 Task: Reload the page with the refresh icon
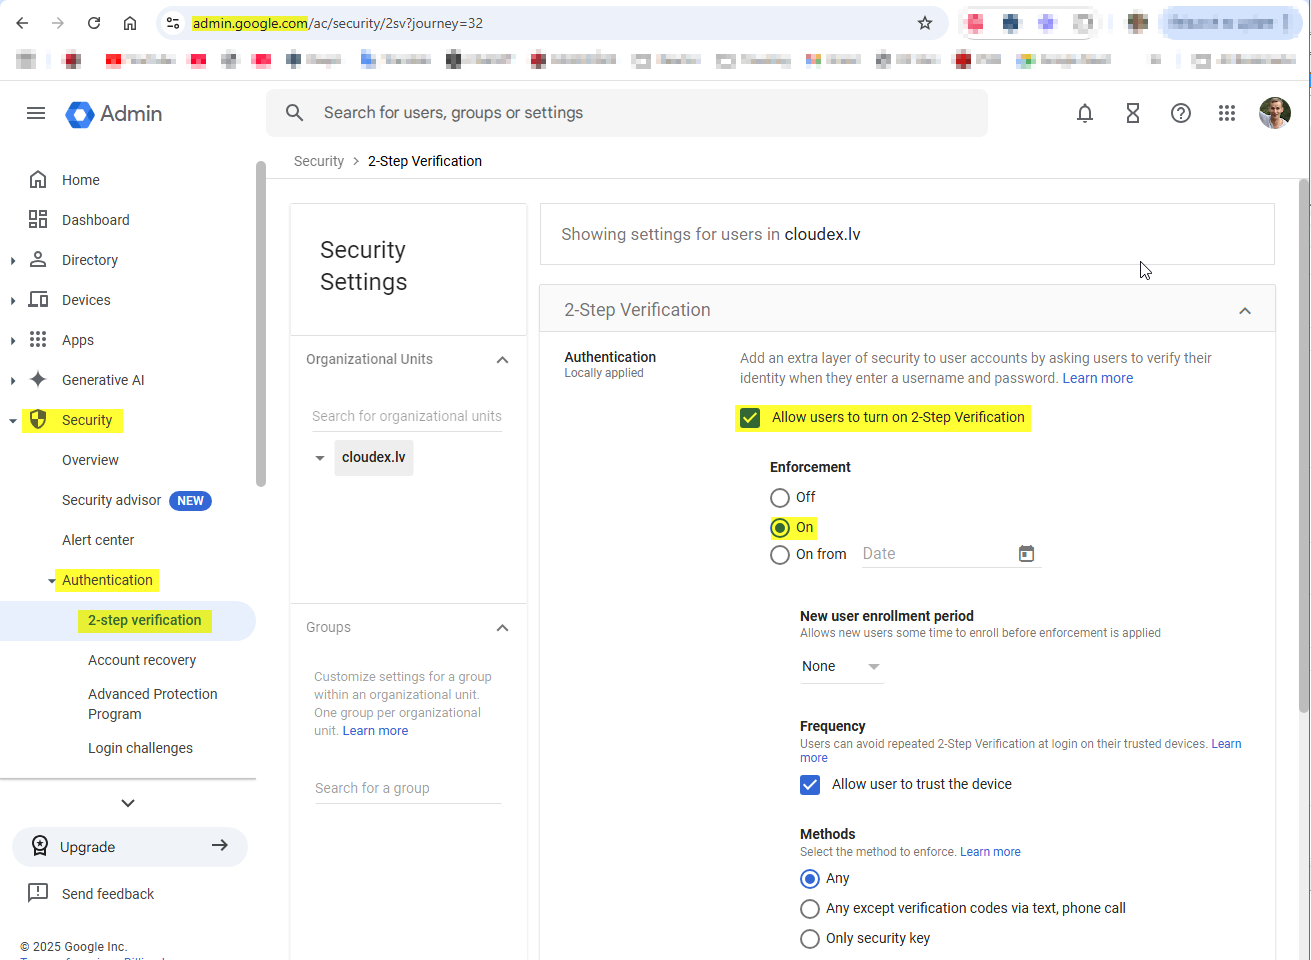click(94, 23)
